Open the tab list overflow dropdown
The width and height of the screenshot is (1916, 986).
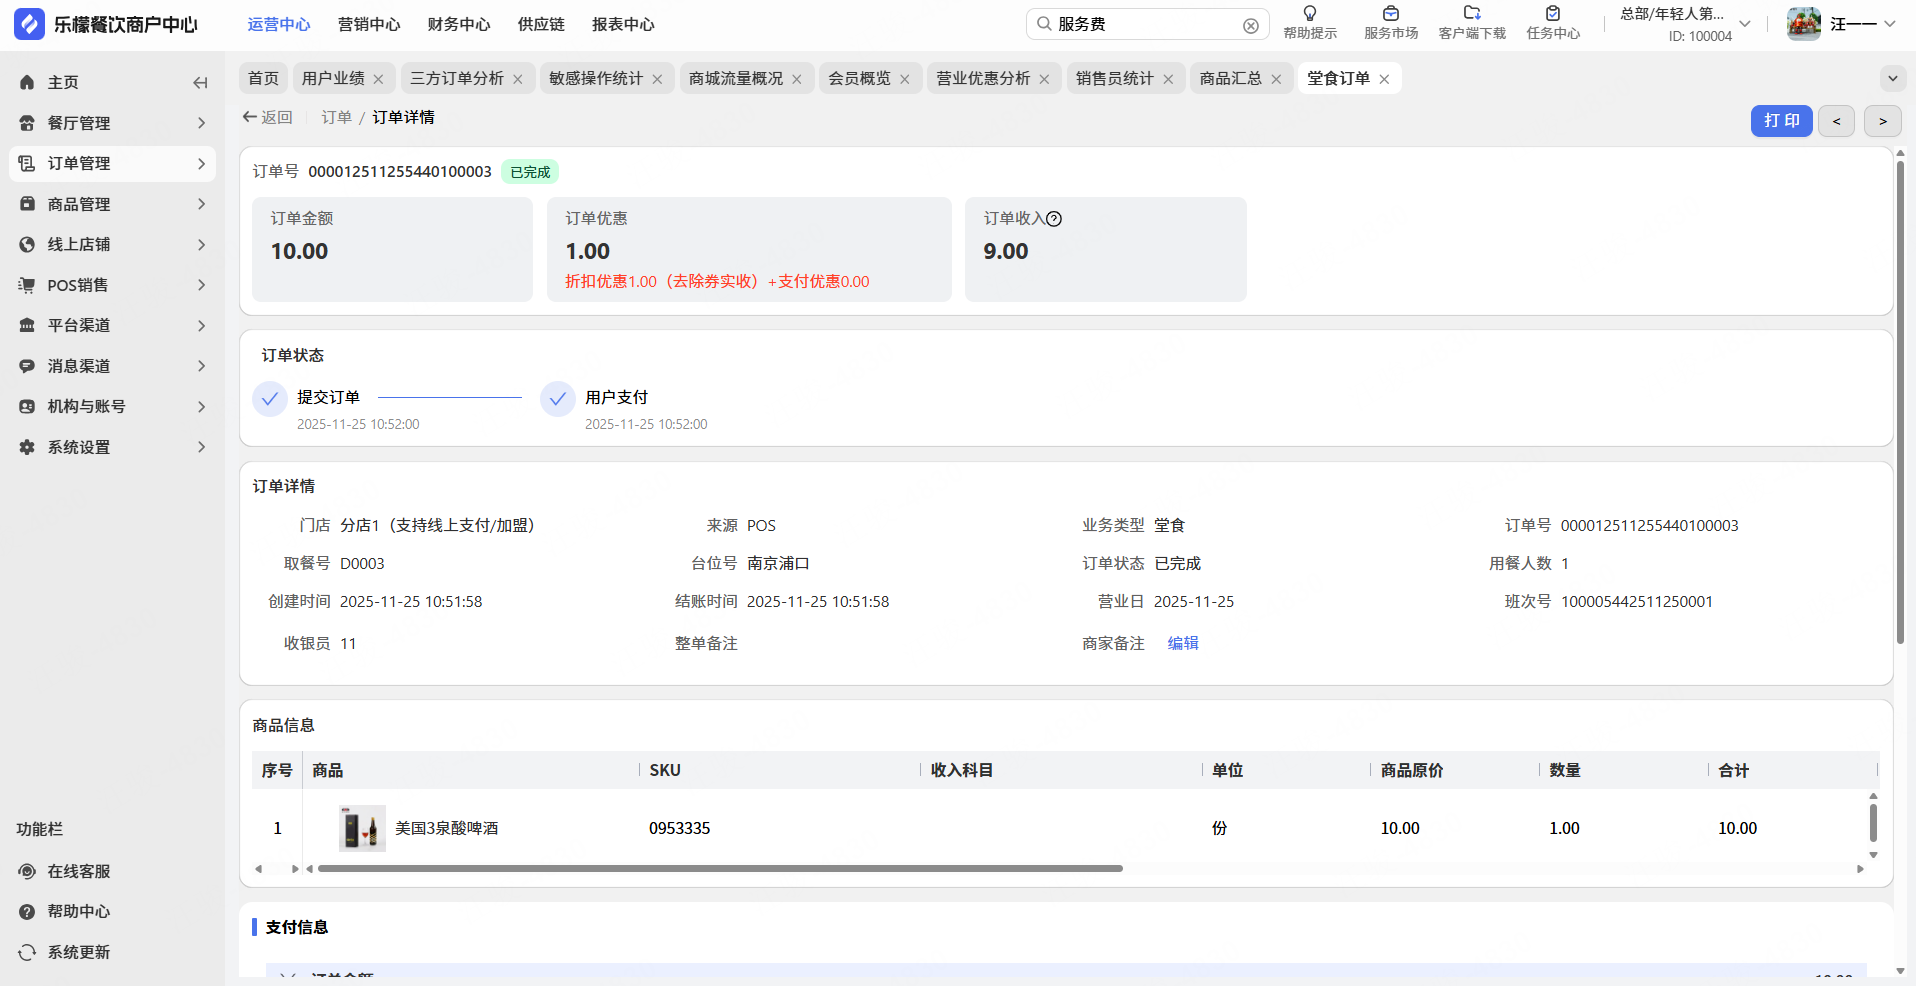pyautogui.click(x=1893, y=78)
